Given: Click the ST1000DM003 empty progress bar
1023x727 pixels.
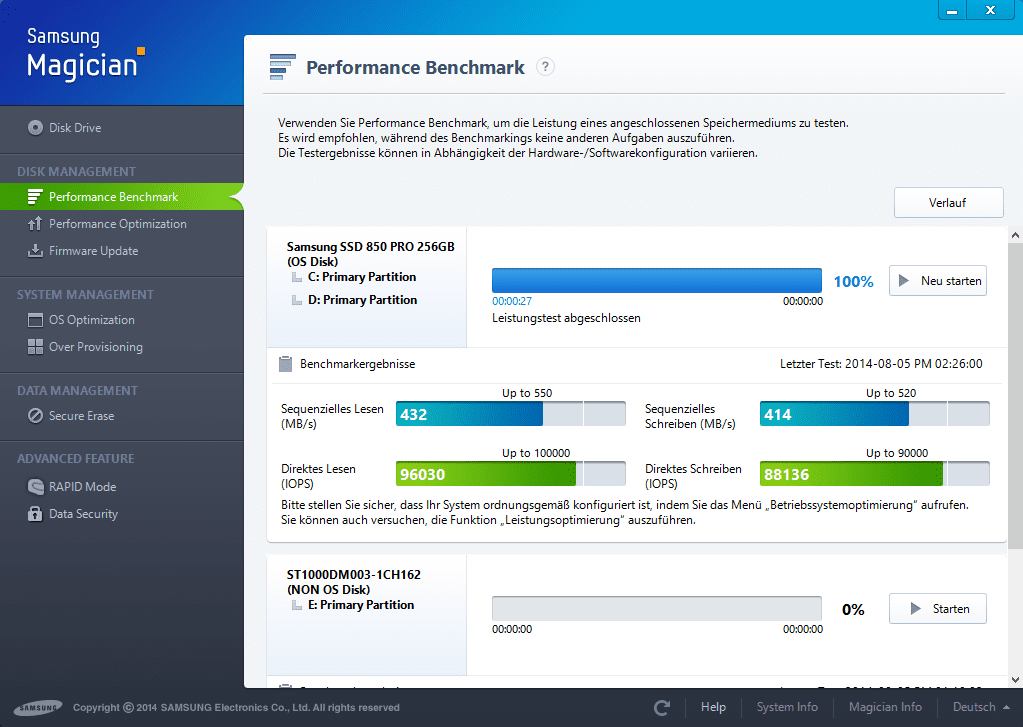Looking at the screenshot, I should point(656,608).
